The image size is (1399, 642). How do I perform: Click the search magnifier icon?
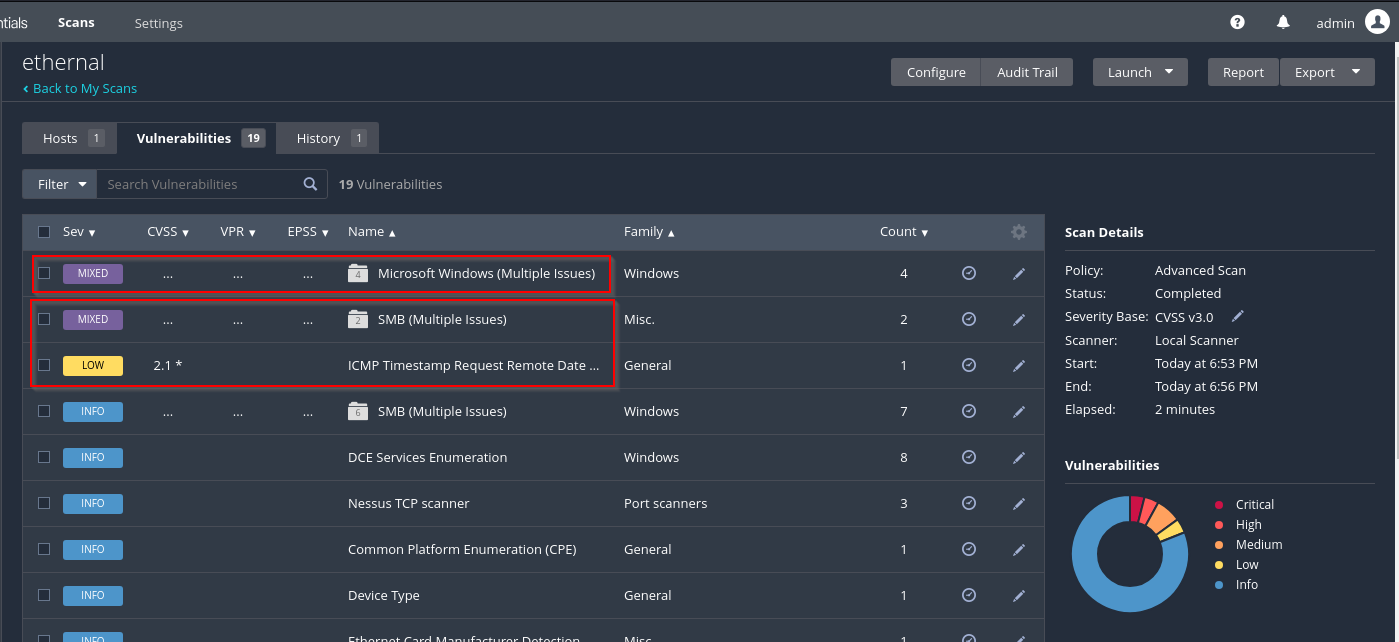coord(311,184)
